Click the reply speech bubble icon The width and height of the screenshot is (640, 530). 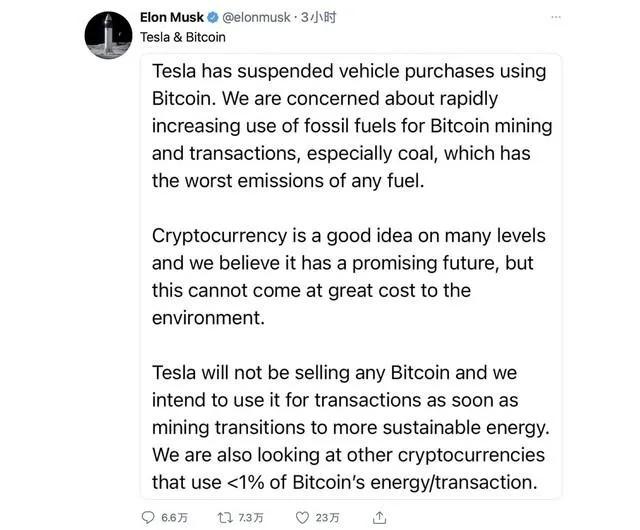[x=147, y=516]
